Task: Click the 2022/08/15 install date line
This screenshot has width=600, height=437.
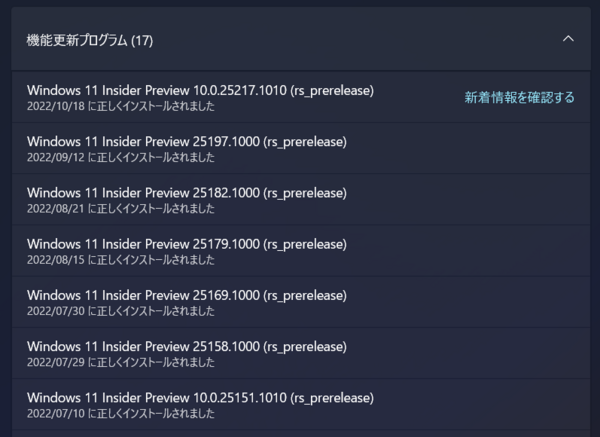Action: 120,260
